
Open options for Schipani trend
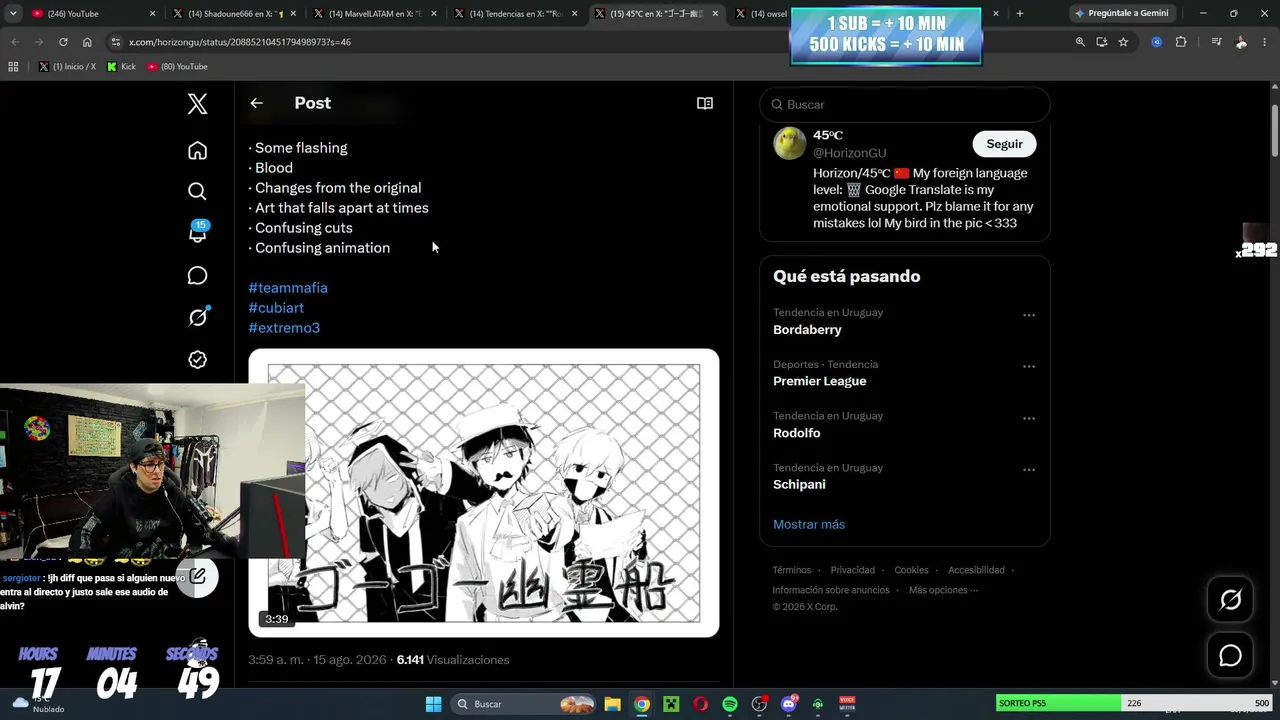click(x=1028, y=470)
